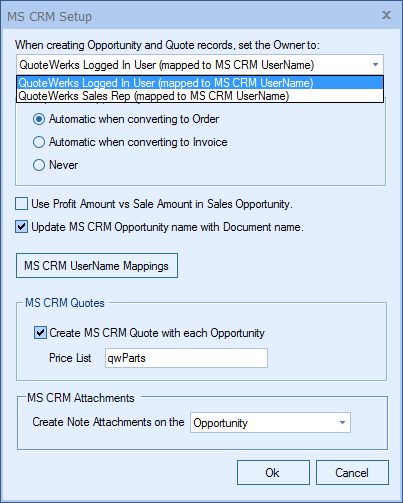Open the Create Note Attachments dropdown
Image resolution: width=403 pixels, height=503 pixels.
pos(270,423)
